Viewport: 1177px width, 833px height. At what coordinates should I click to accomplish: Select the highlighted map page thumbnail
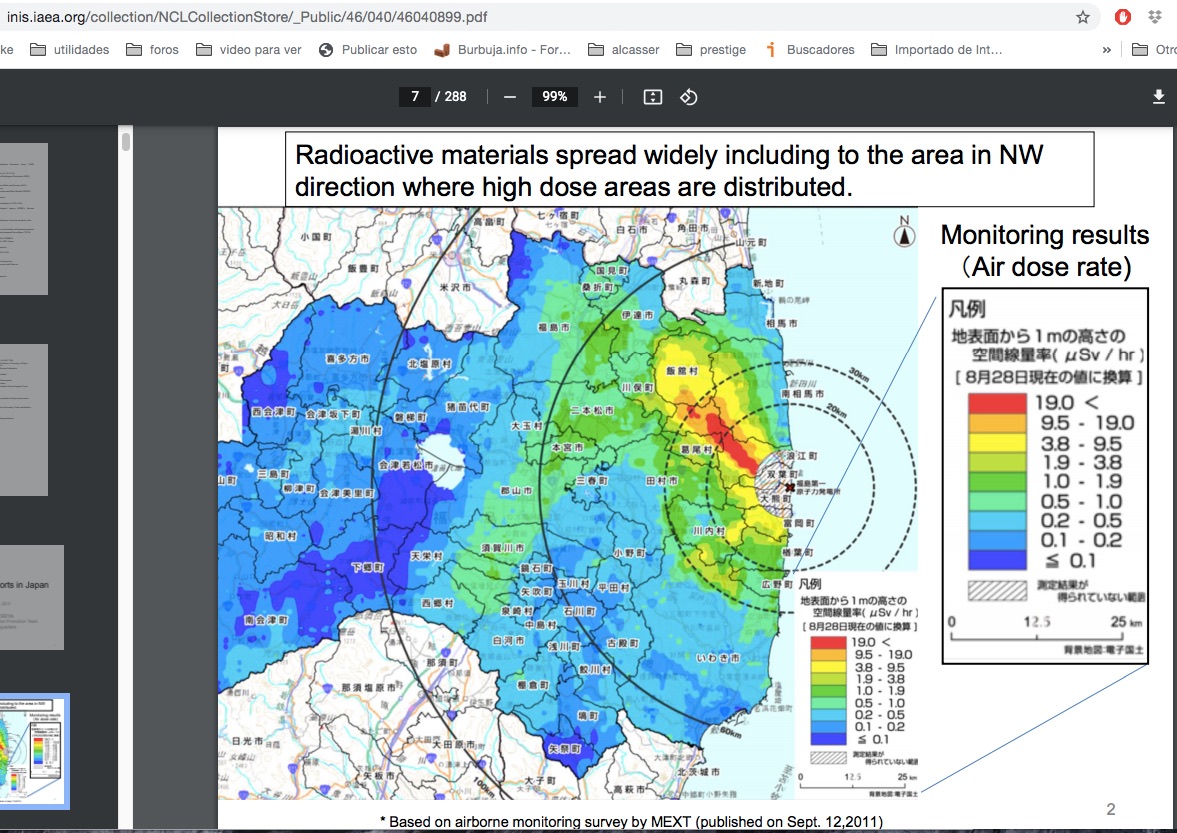click(34, 751)
